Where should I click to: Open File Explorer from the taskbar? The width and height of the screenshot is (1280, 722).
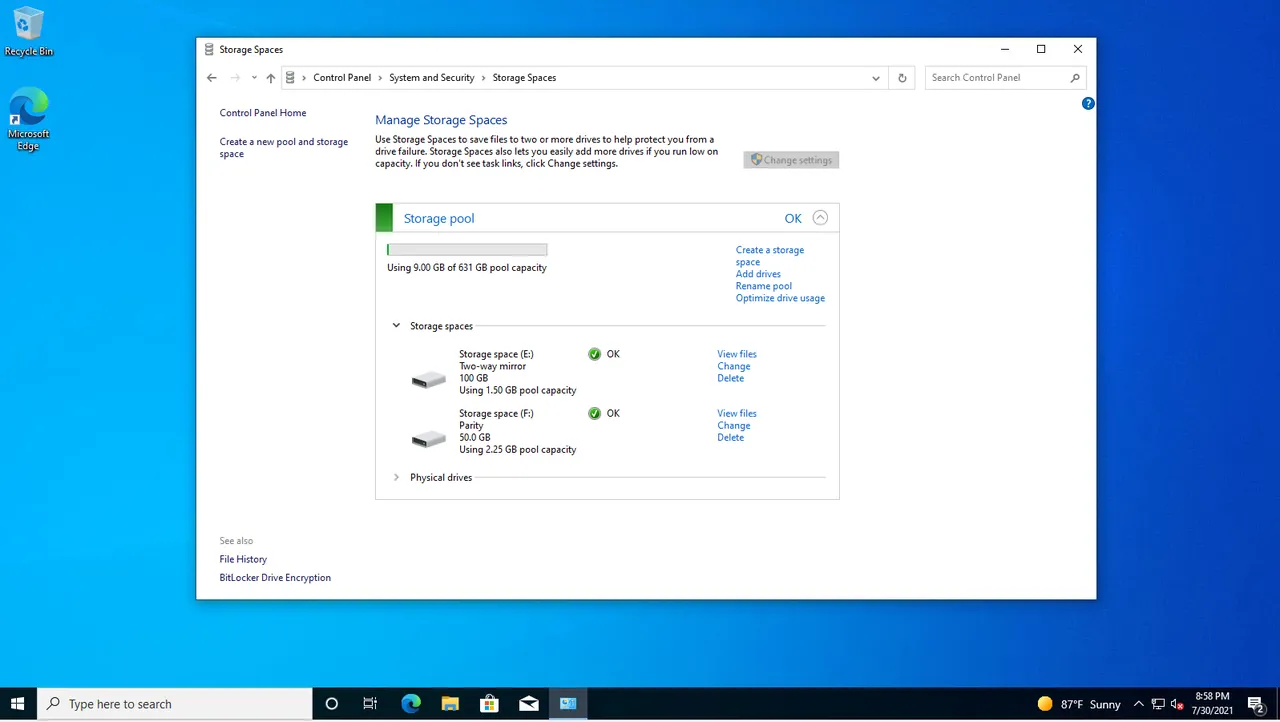pyautogui.click(x=449, y=704)
